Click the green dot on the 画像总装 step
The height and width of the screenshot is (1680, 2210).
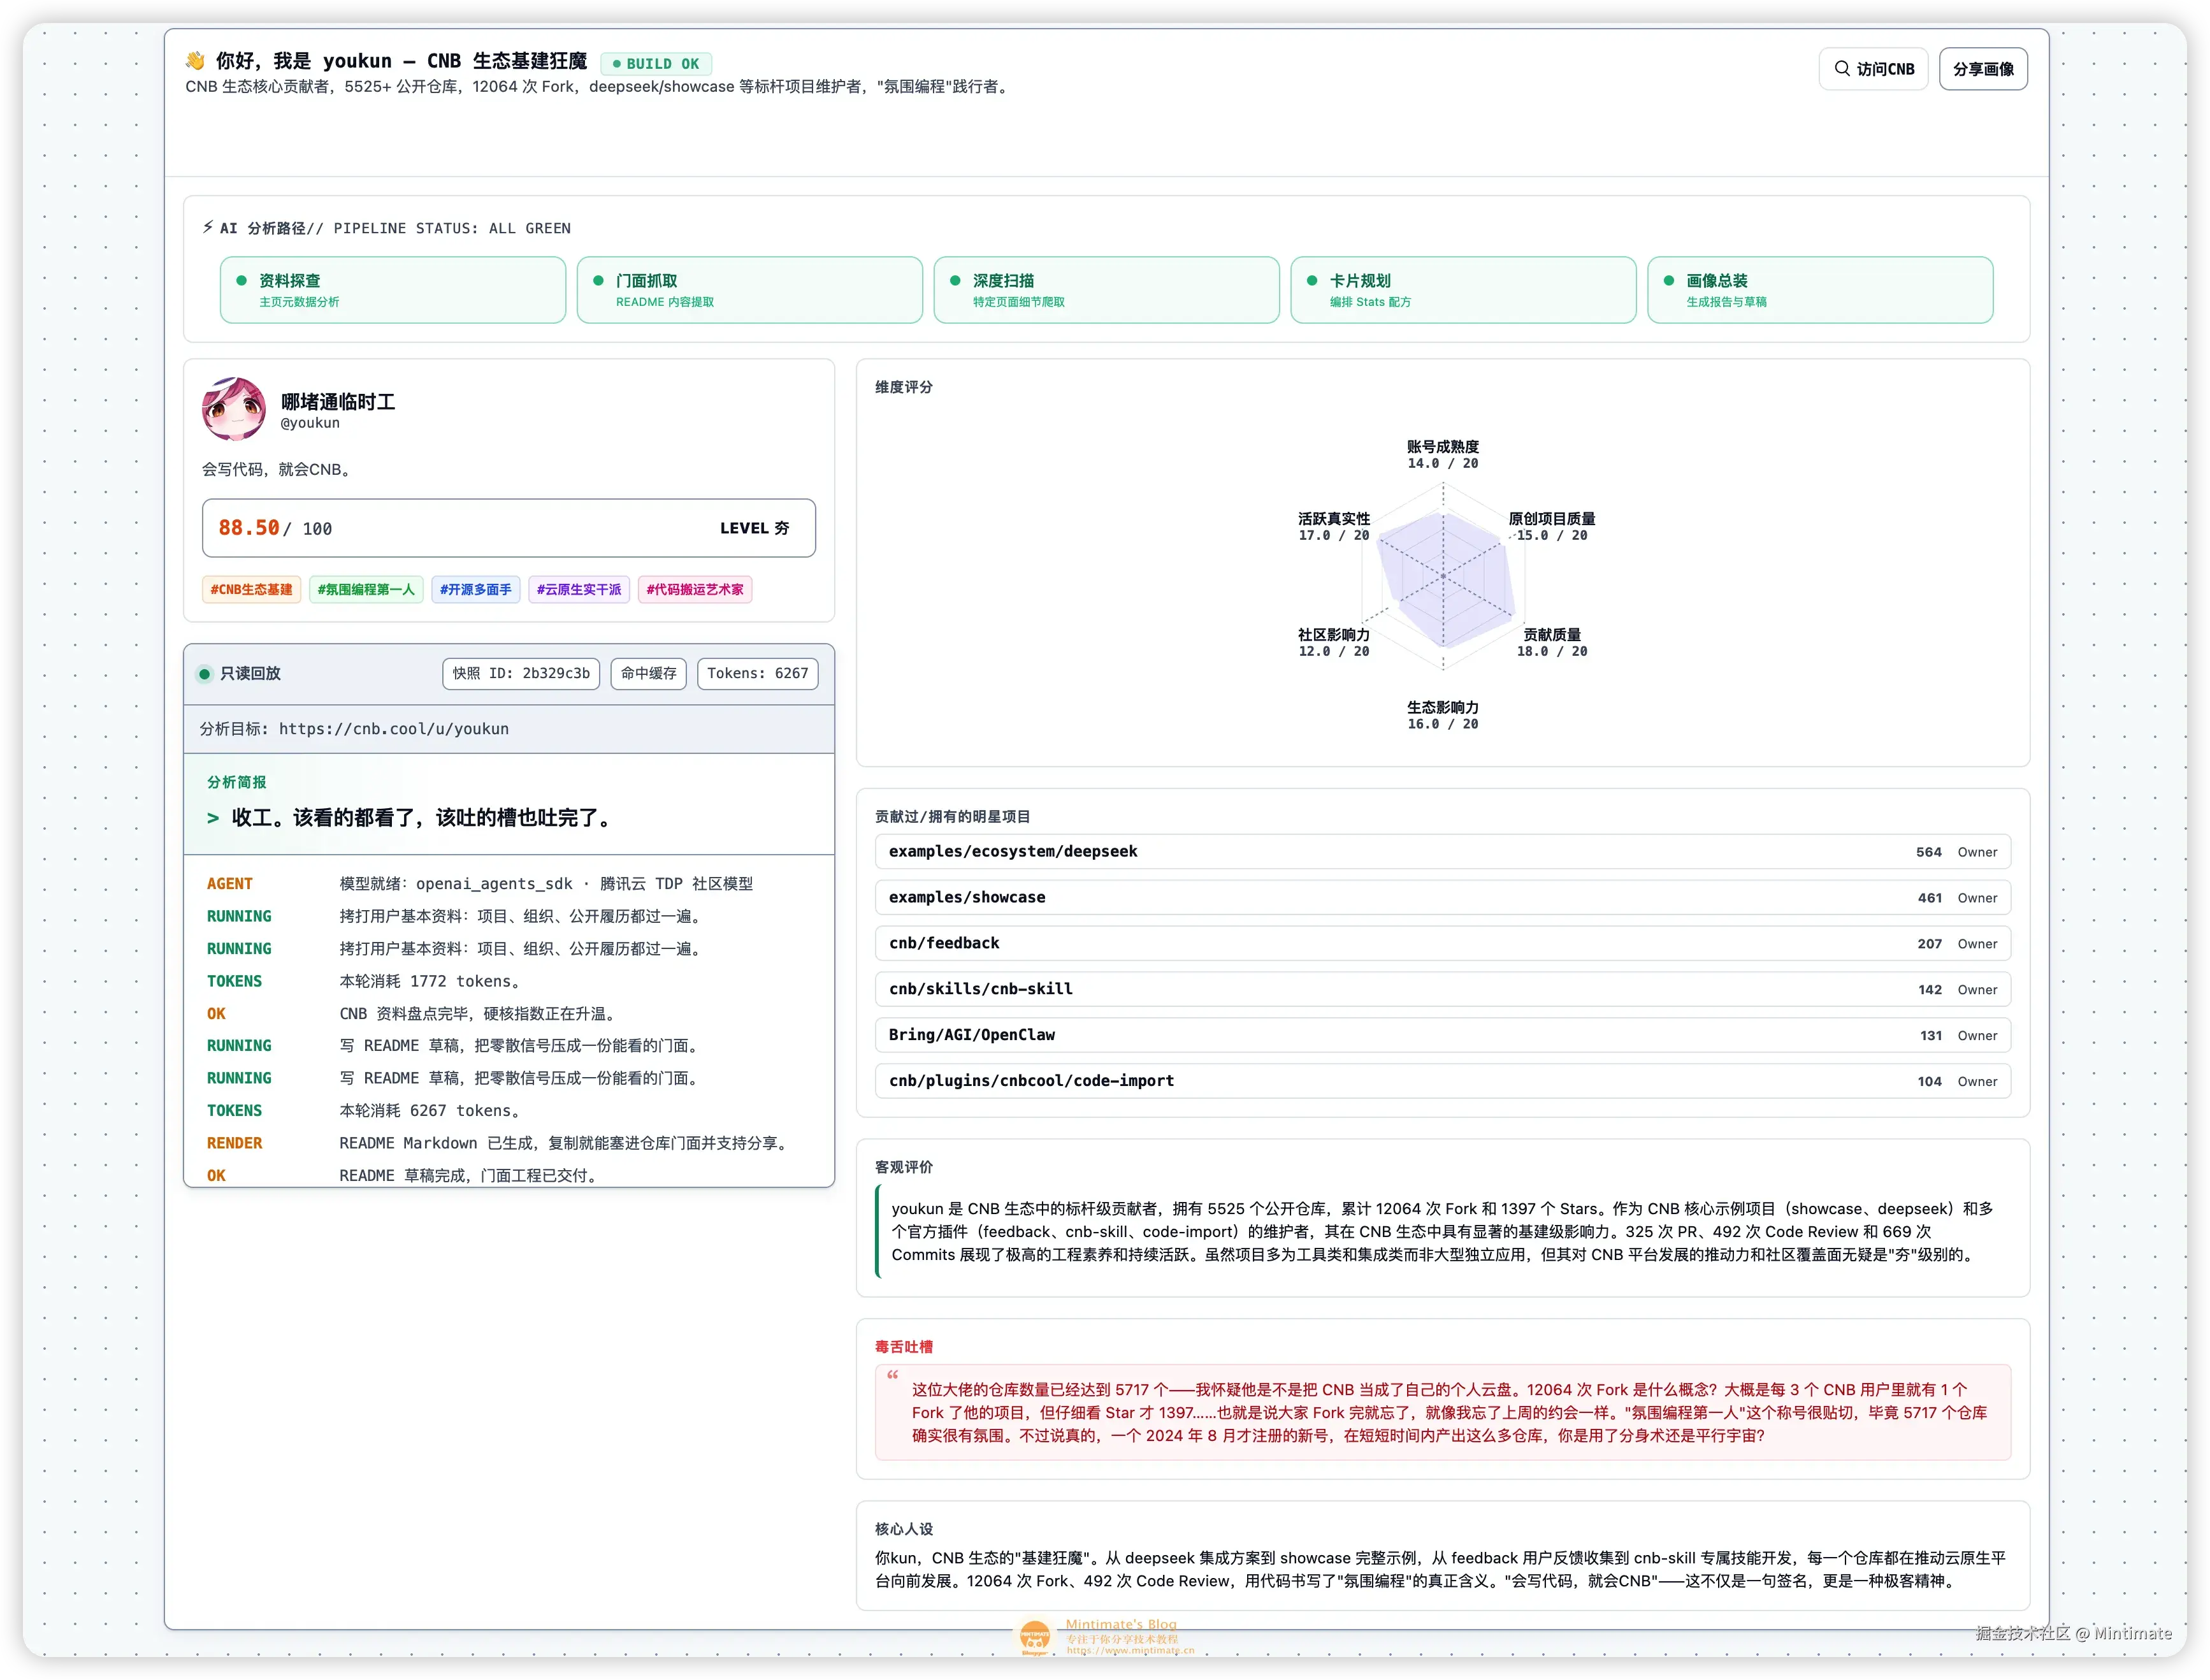[1668, 281]
